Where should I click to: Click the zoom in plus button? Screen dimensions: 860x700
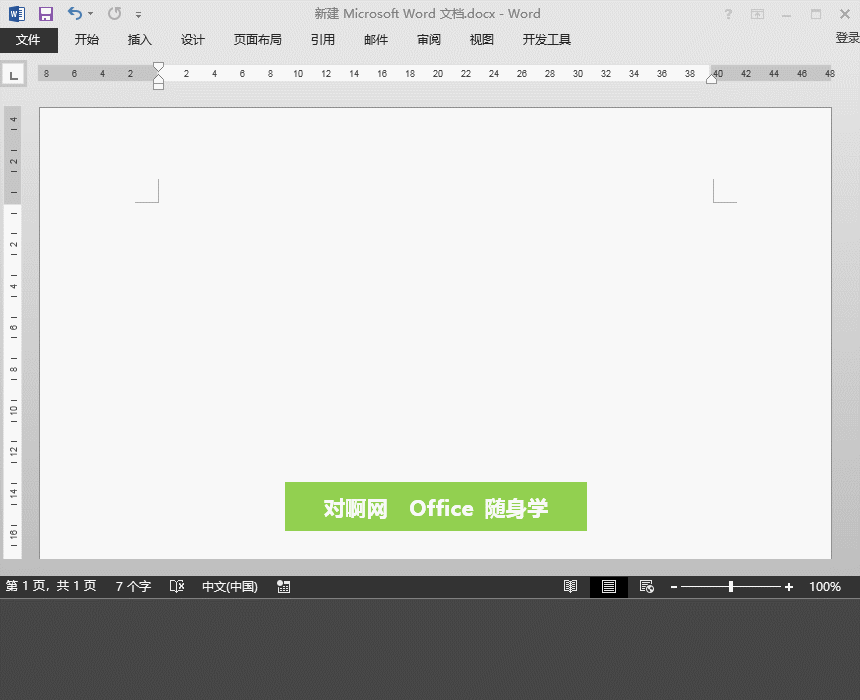(x=789, y=587)
